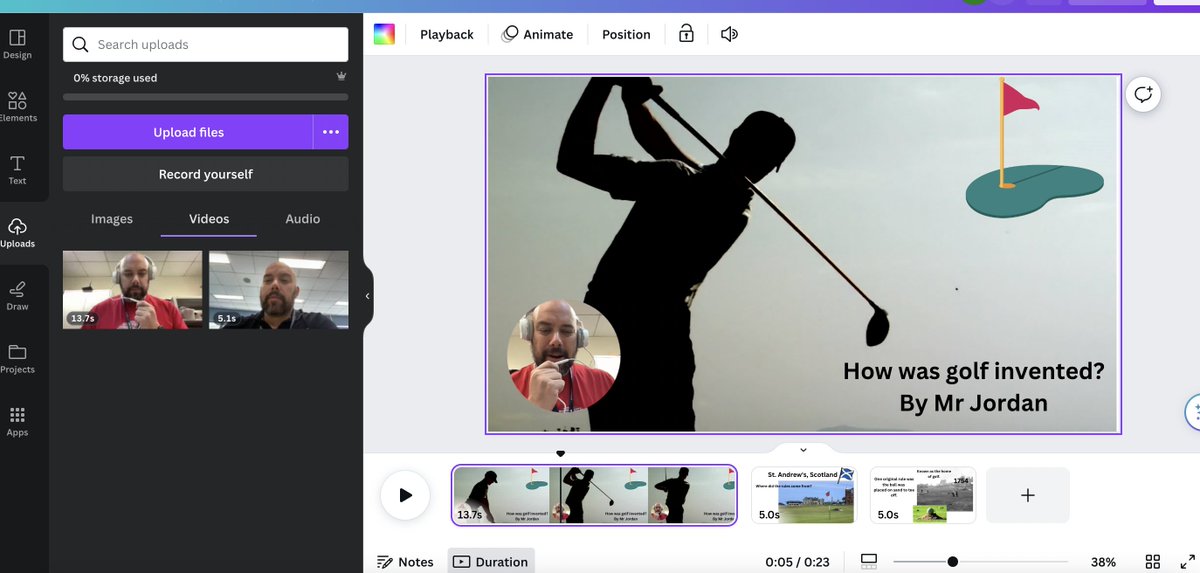Click the volume speaker icon
The image size is (1200, 573).
click(730, 34)
